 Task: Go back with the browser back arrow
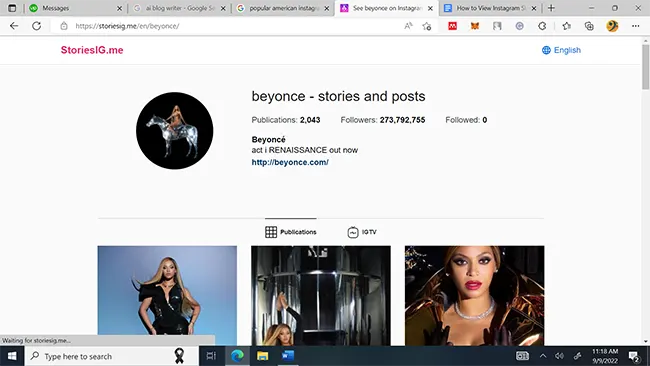click(14, 26)
